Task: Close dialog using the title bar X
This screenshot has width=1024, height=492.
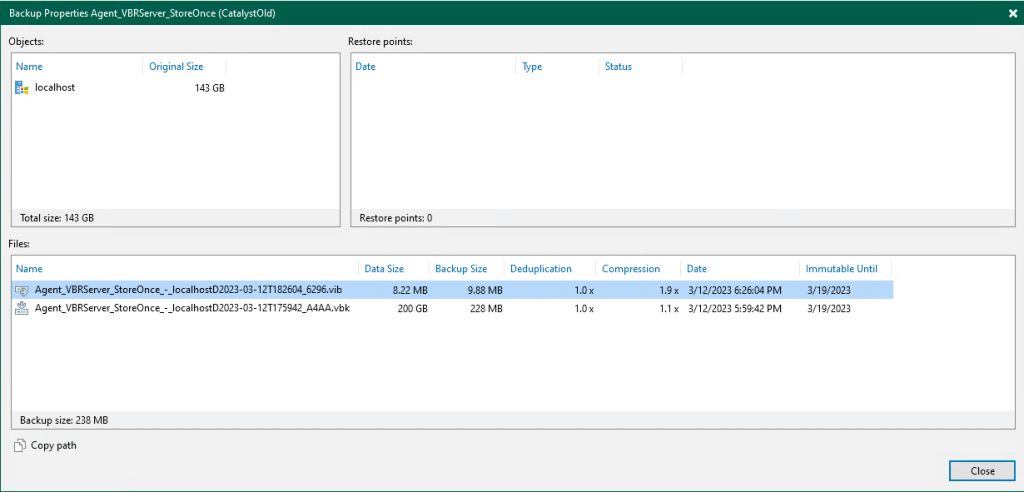Action: point(1013,13)
